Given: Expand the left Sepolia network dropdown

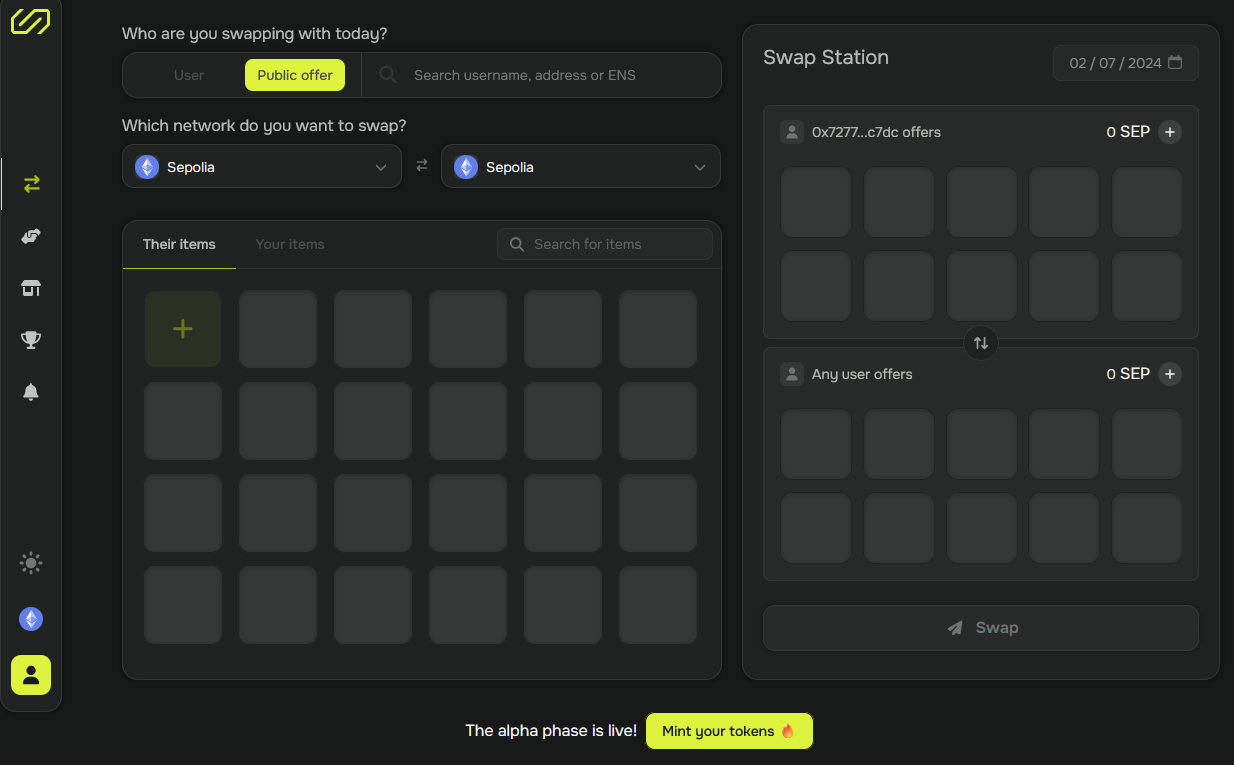Looking at the screenshot, I should point(261,167).
